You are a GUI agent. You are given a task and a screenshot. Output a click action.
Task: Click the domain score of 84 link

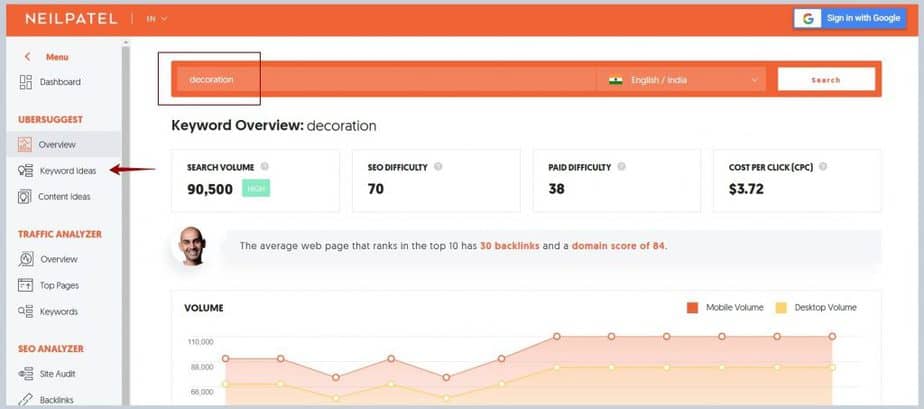pos(619,246)
